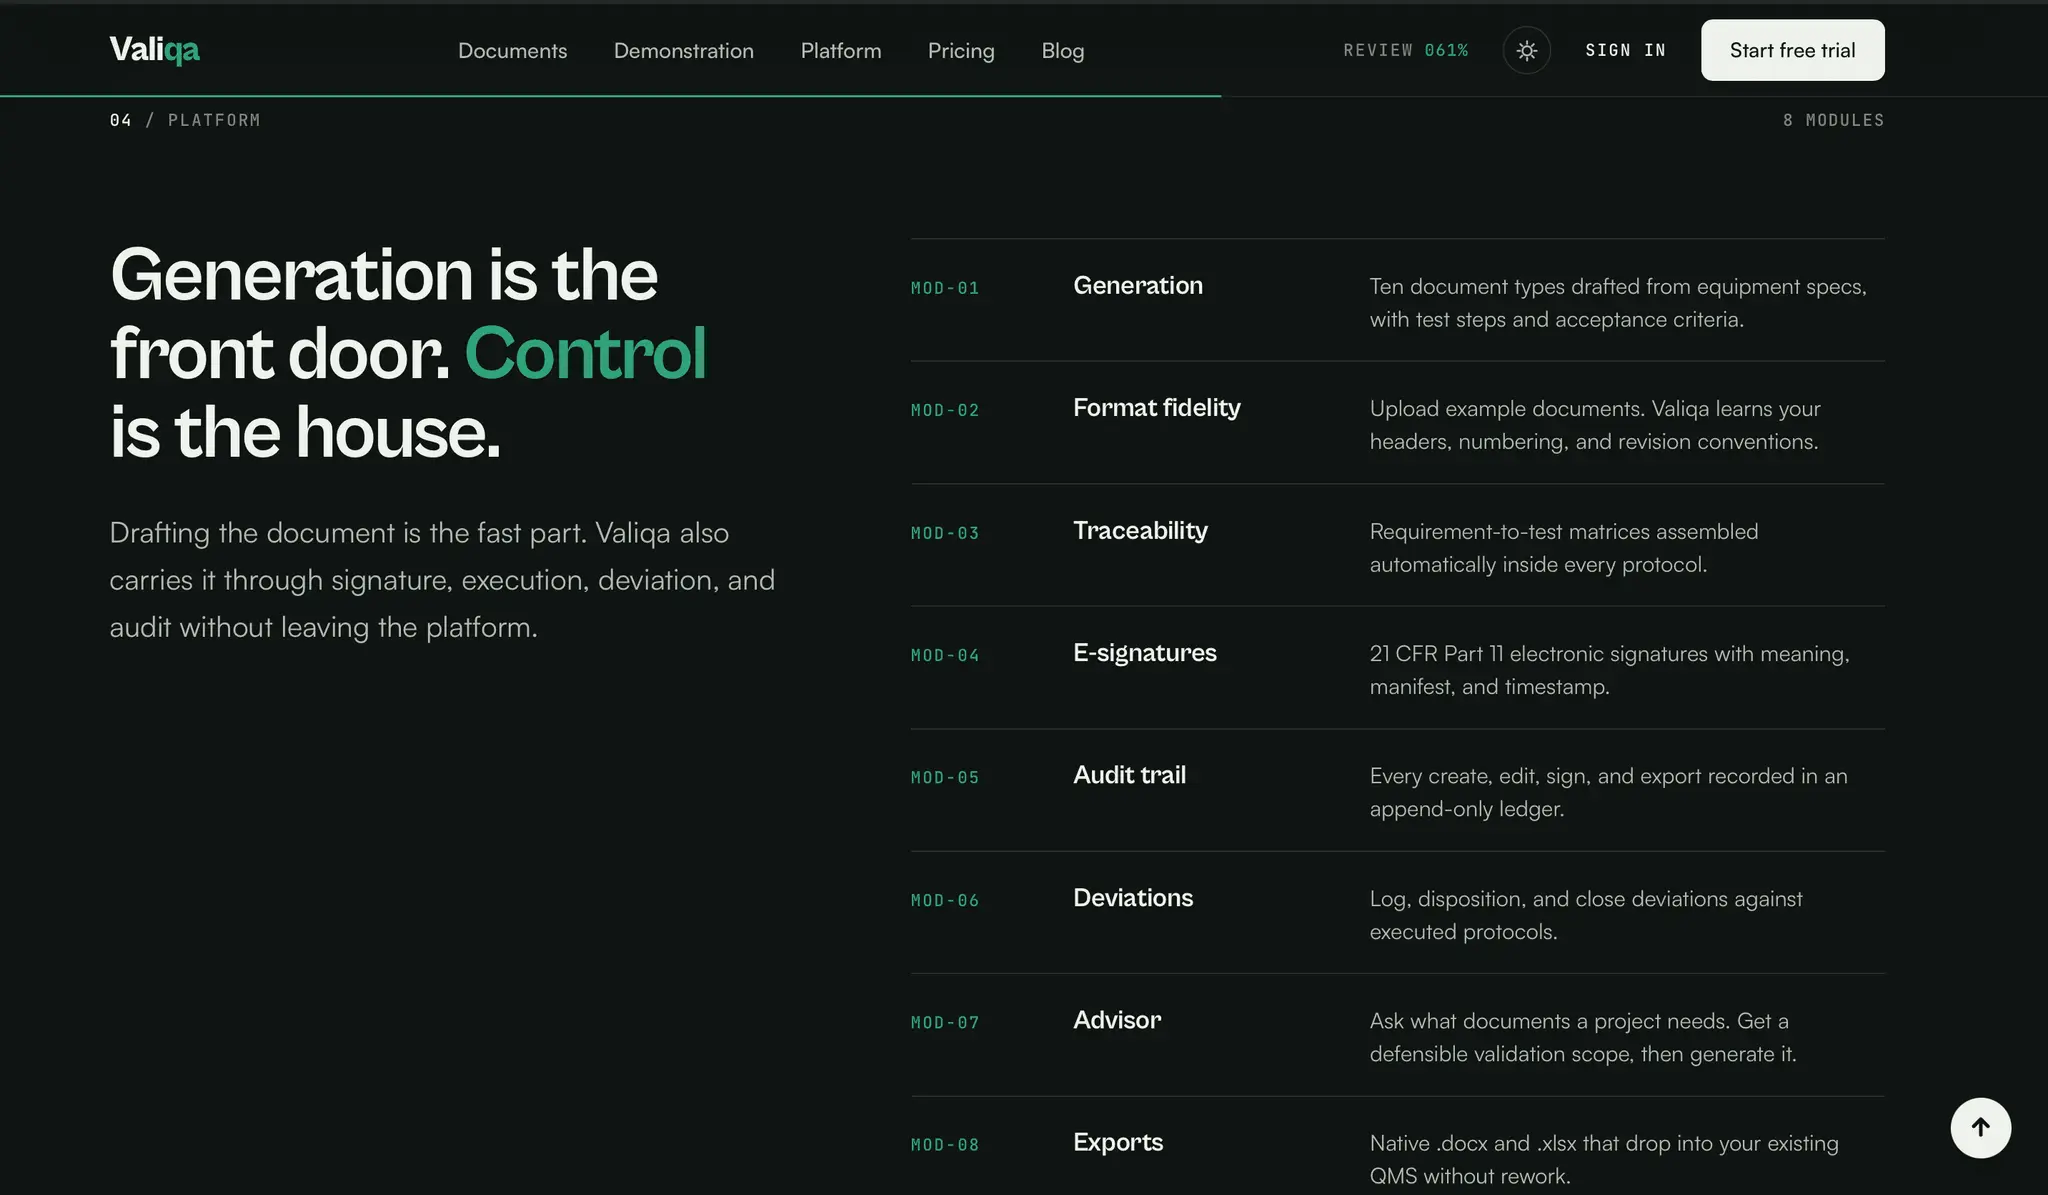Click the Valiqa logo
The height and width of the screenshot is (1195, 2048).
click(x=154, y=49)
